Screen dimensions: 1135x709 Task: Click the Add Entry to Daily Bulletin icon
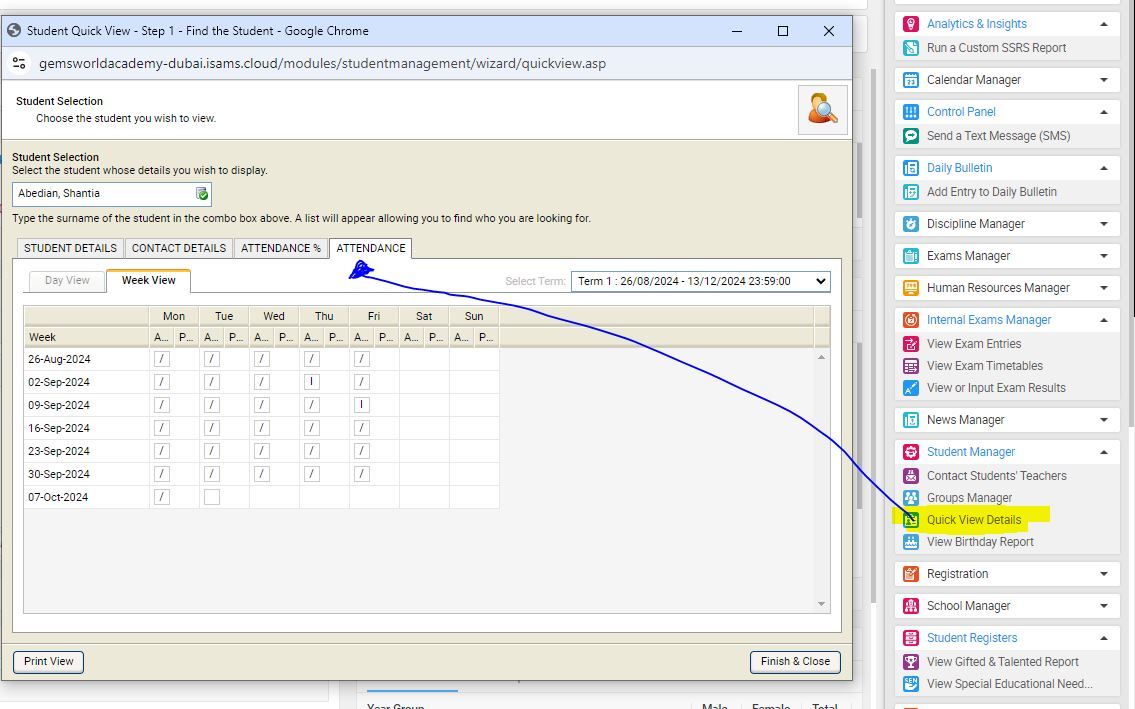pos(910,192)
